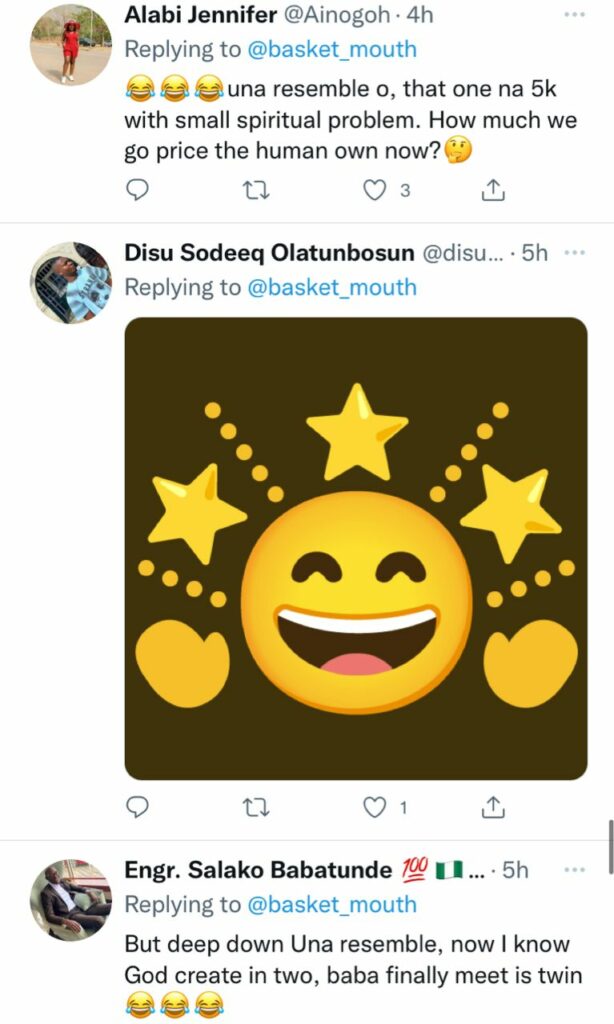View the smiling star emoji image
614x1024 pixels.
point(356,549)
